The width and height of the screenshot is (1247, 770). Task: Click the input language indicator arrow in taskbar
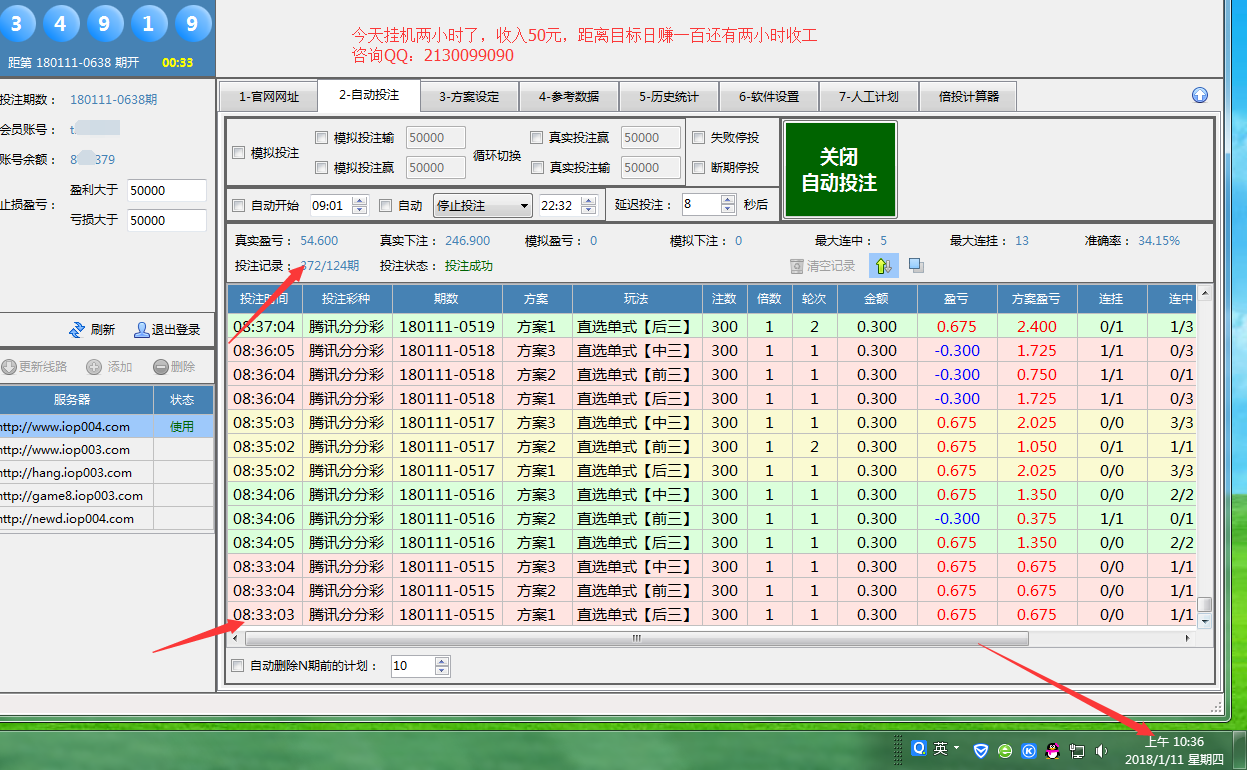957,748
